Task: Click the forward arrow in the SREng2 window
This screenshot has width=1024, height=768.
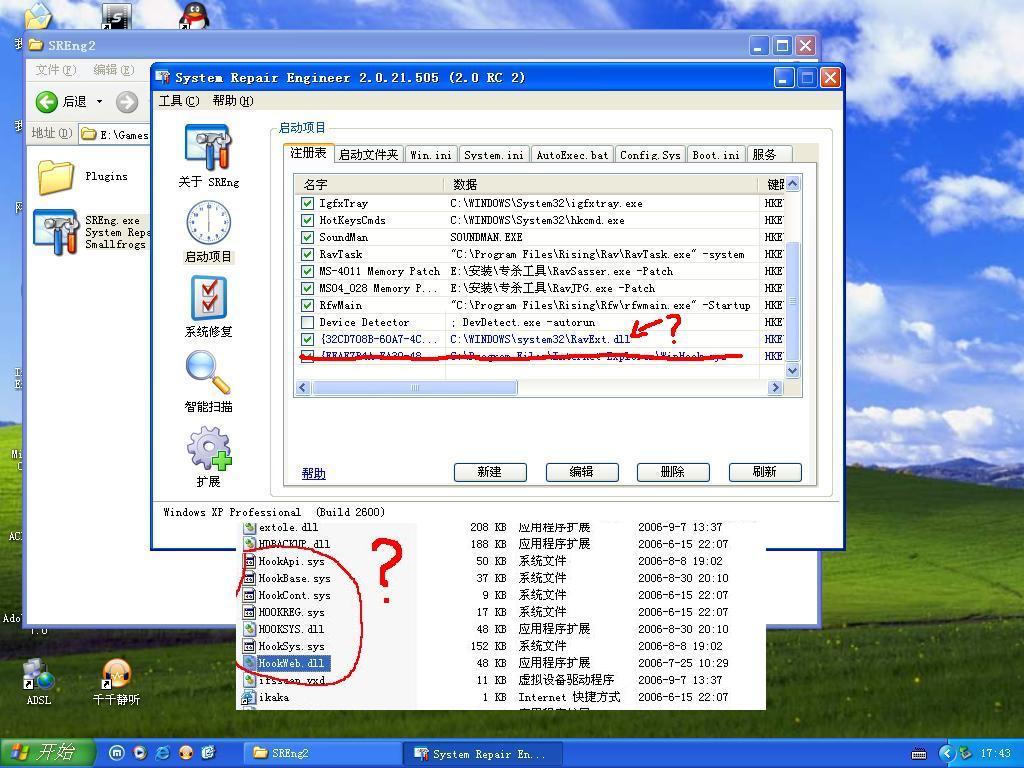Action: 127,101
